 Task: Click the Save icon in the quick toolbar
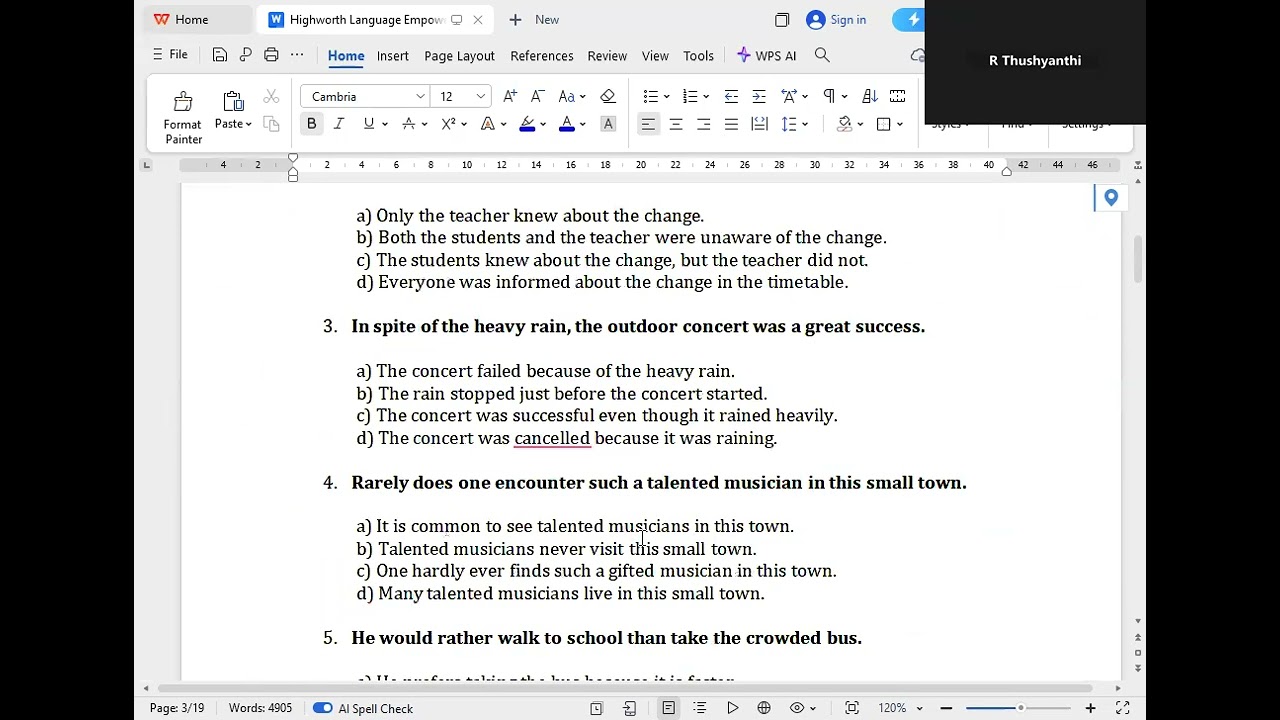220,55
